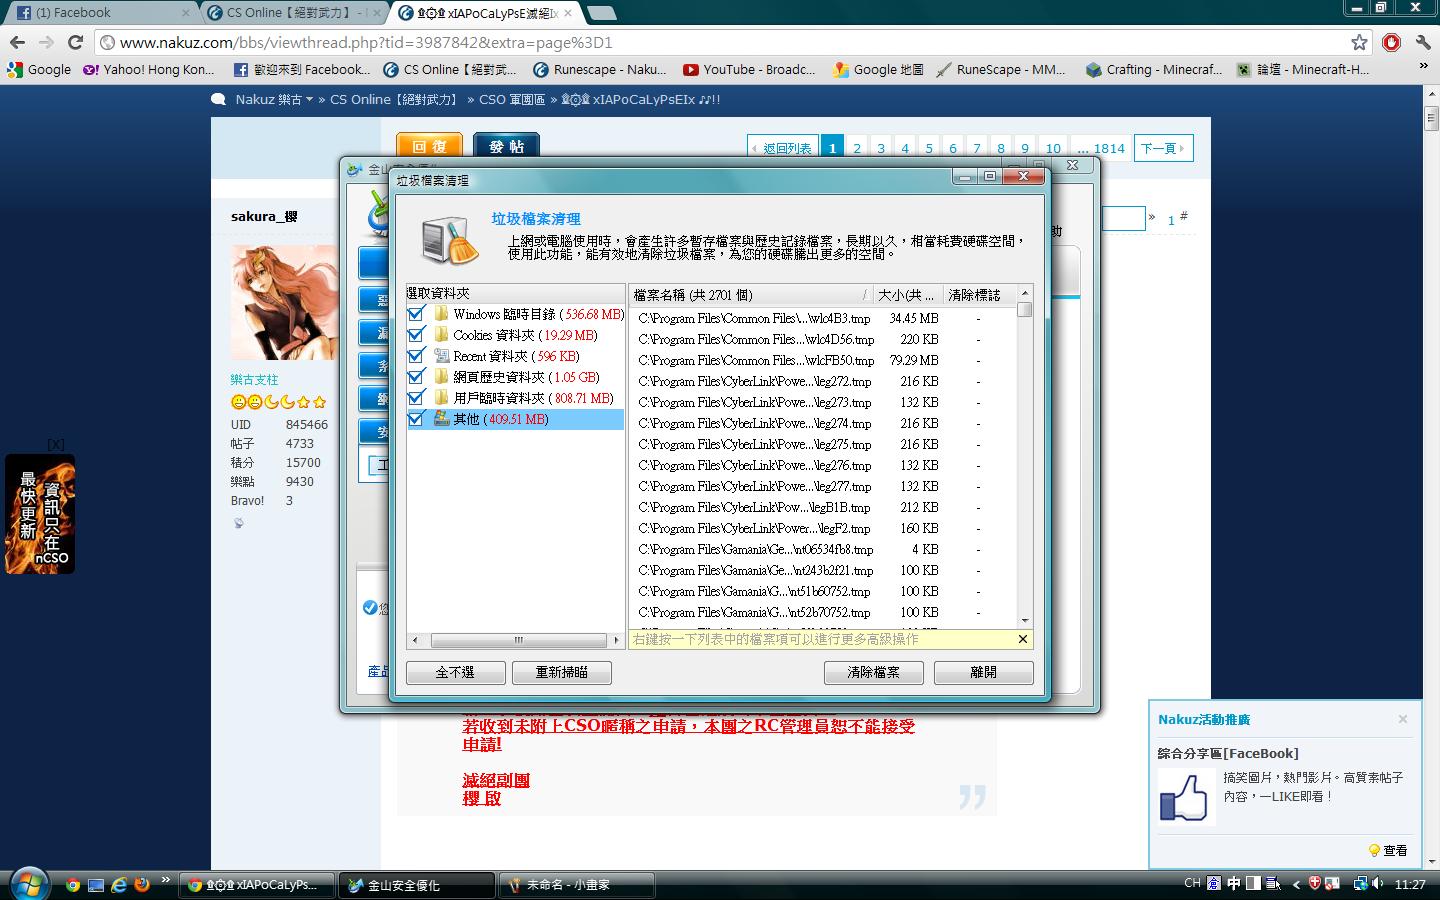Launch Firefox from the quick launch bar
This screenshot has height=900, width=1440.
142,885
